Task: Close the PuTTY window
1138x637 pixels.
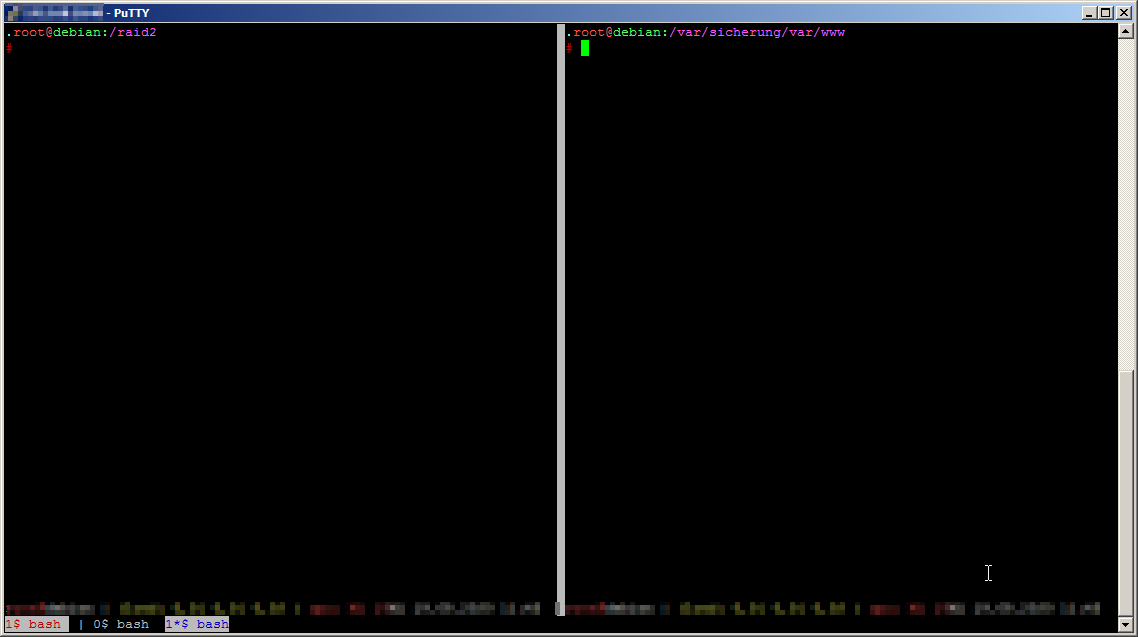Action: click(x=1123, y=13)
